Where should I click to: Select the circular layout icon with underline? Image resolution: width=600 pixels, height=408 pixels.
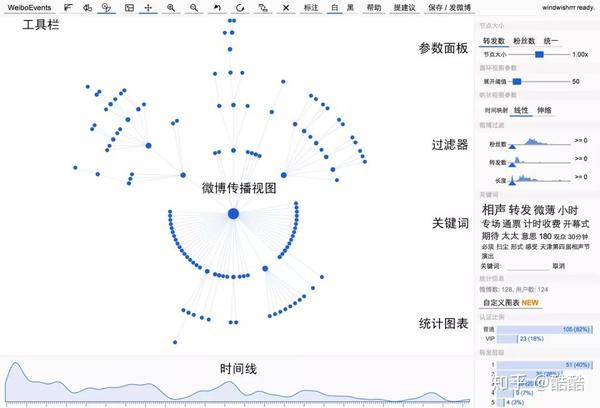(106, 7)
